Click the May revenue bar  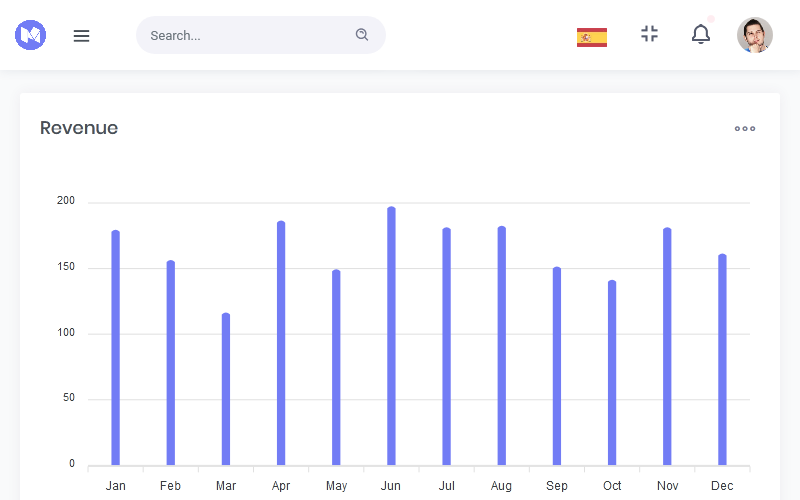tap(336, 367)
